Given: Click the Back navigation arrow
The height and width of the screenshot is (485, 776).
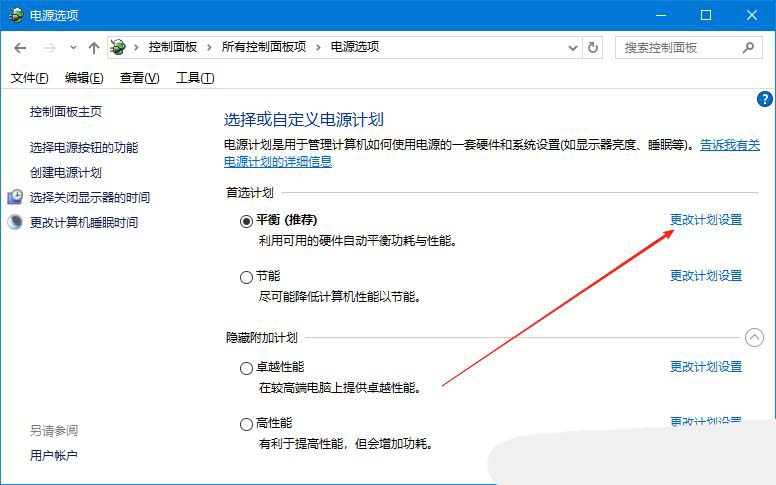Looking at the screenshot, I should click(20, 48).
